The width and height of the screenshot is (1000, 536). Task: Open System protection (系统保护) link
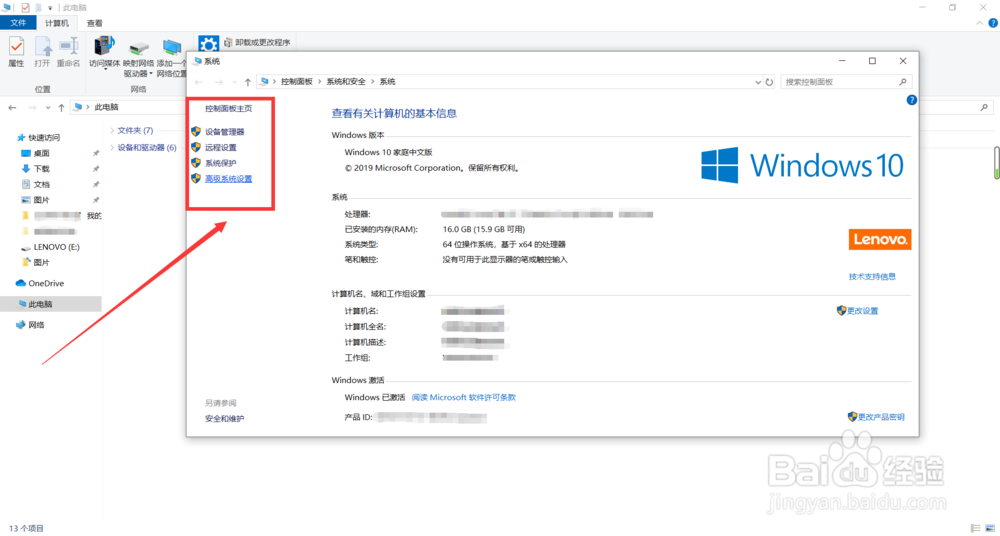(221, 163)
